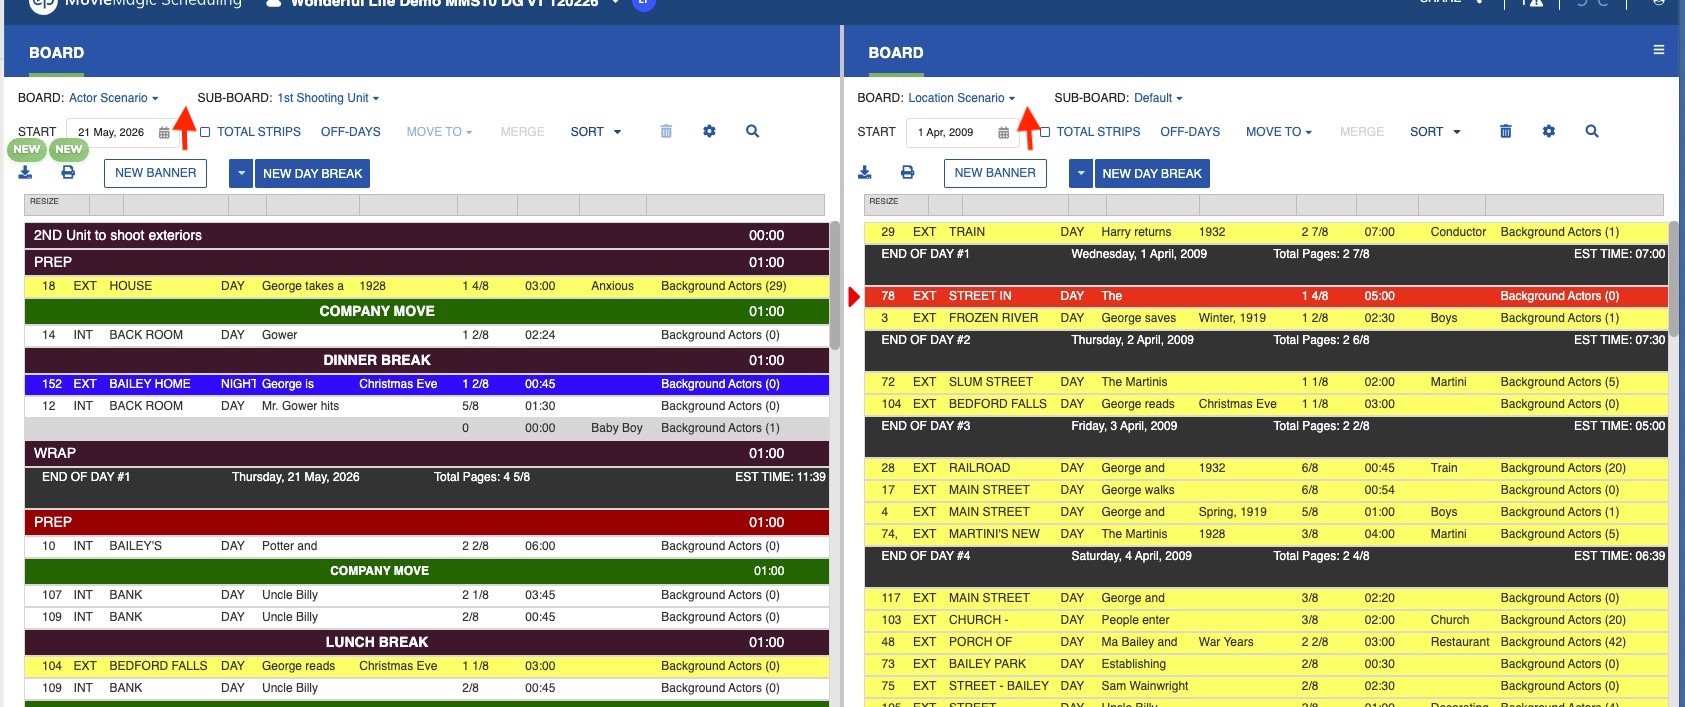Expand the Actor Scenario board dropdown
The image size is (1685, 707).
(x=113, y=98)
